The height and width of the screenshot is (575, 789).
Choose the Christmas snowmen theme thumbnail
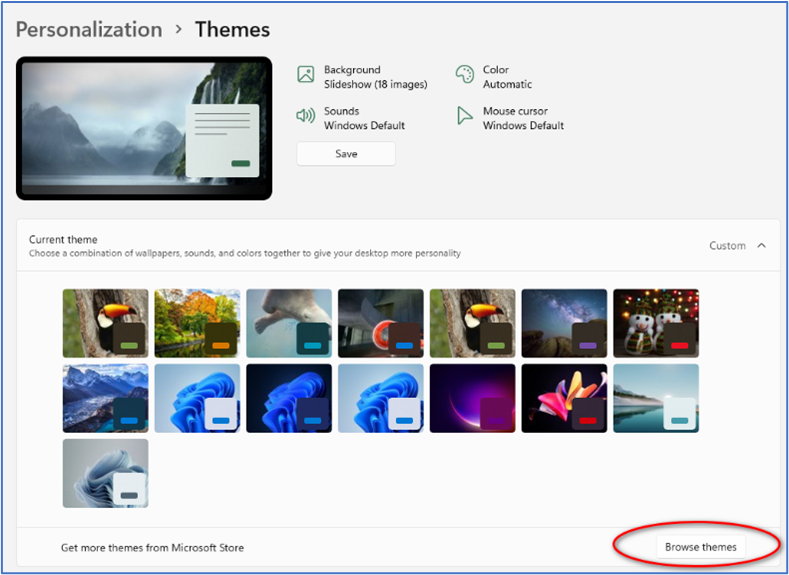(x=656, y=323)
